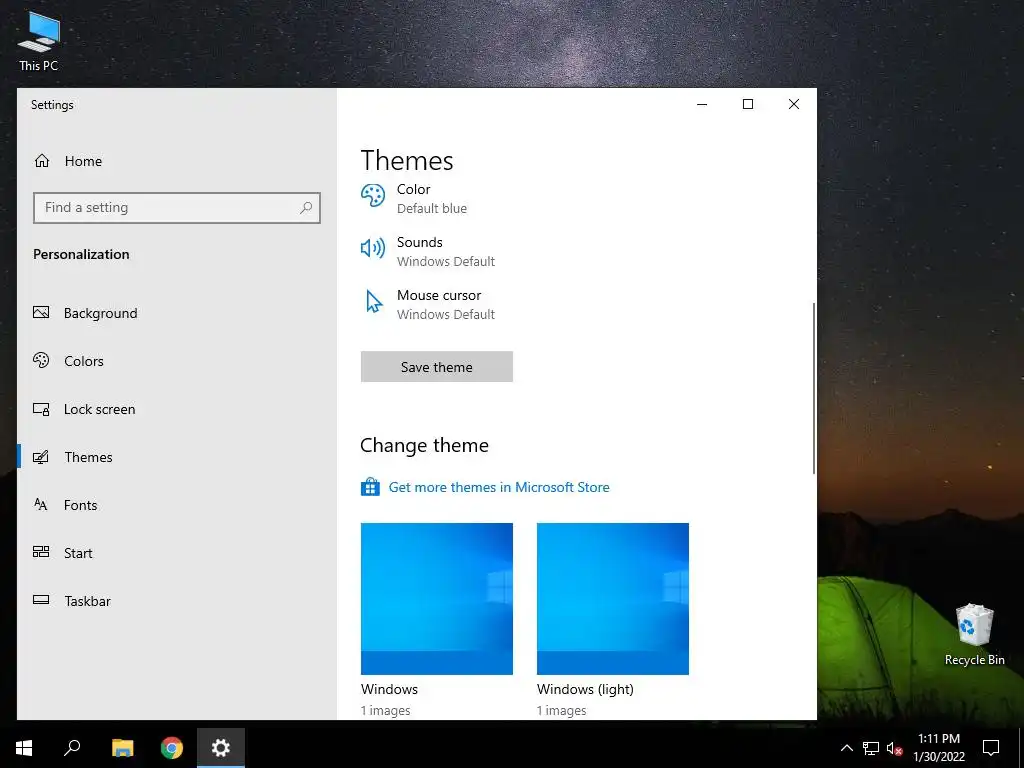Click the blue Color palette icon
This screenshot has height=768, width=1024.
(373, 195)
